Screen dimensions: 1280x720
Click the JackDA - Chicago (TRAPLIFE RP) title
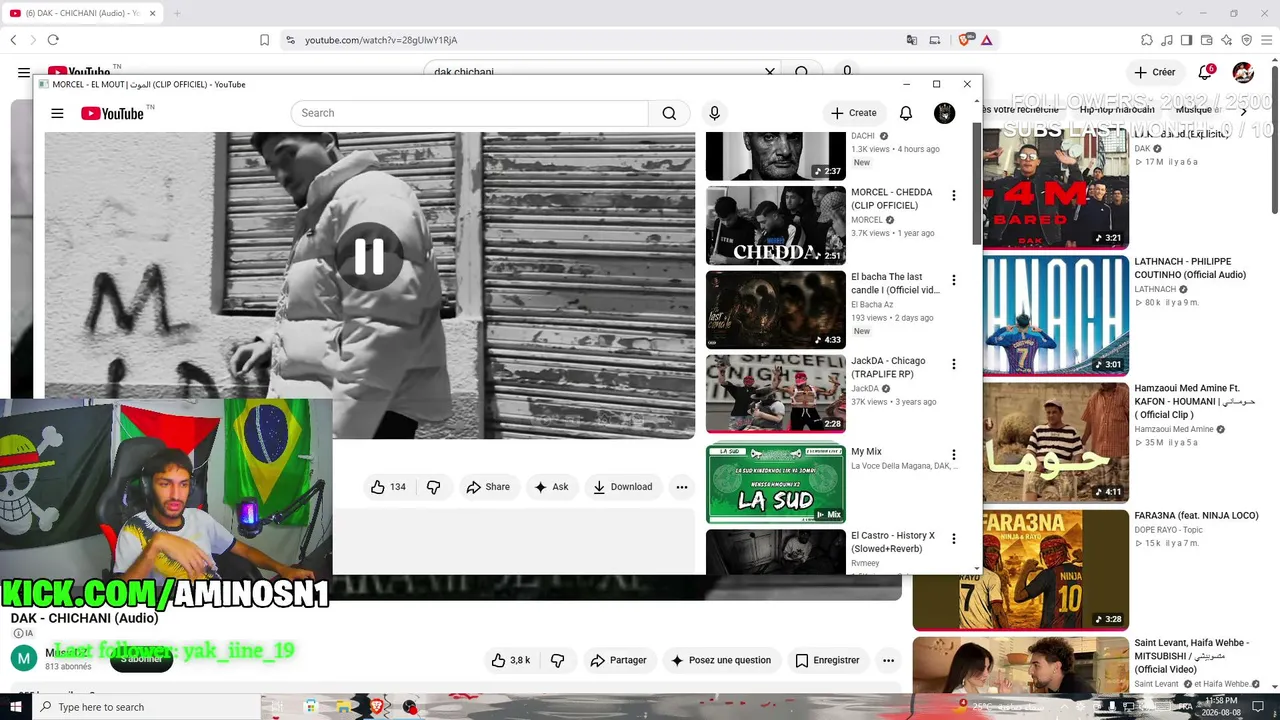click(890, 367)
